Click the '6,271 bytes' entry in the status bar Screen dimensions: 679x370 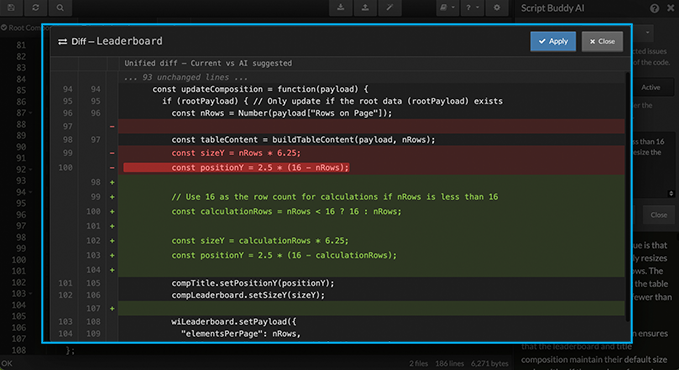(489, 364)
